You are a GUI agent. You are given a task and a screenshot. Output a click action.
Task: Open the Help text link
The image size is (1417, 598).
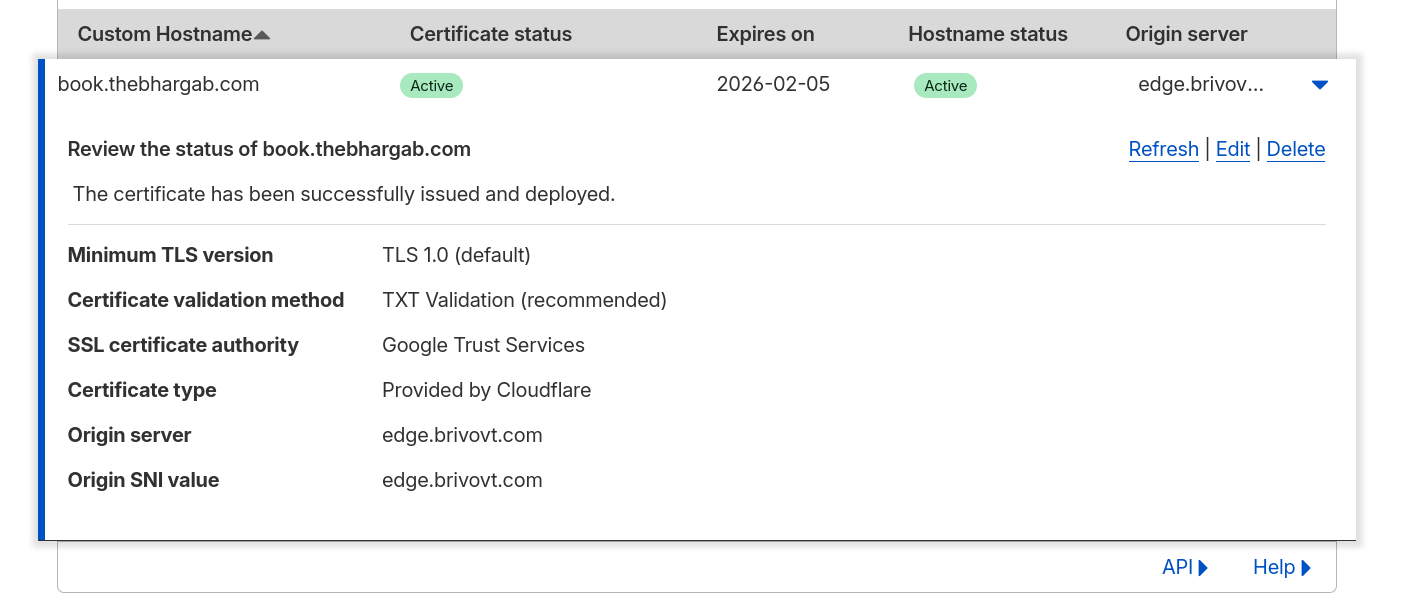tap(1273, 567)
